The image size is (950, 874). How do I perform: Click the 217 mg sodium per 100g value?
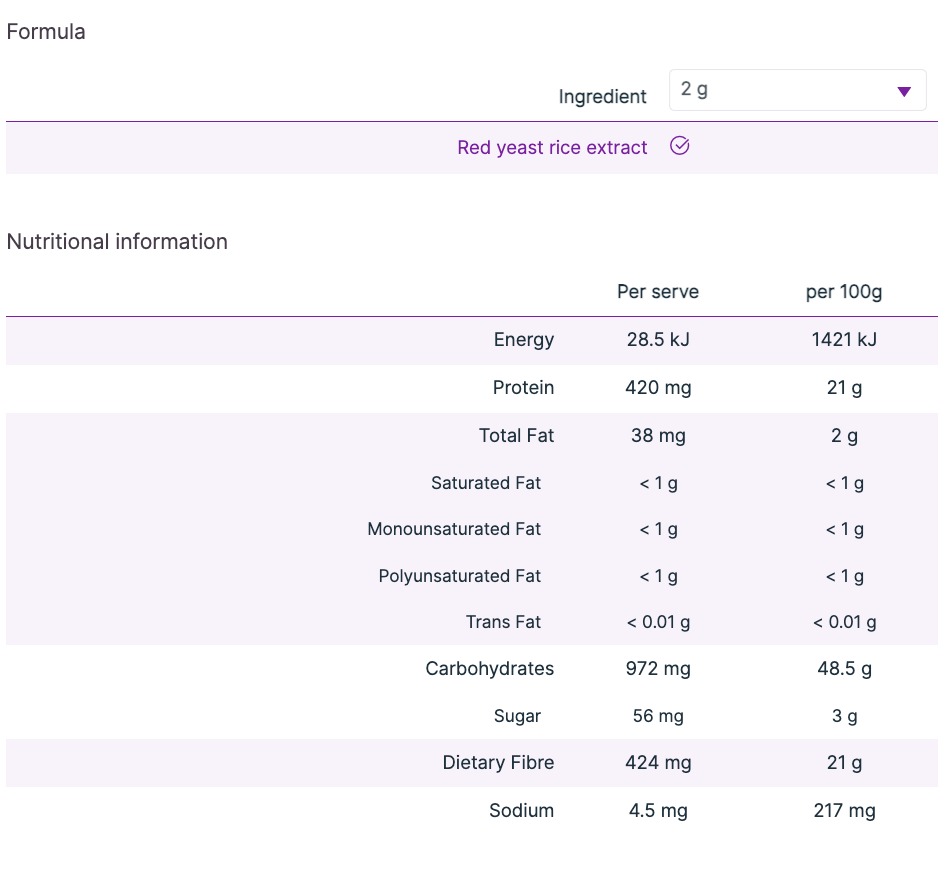844,811
